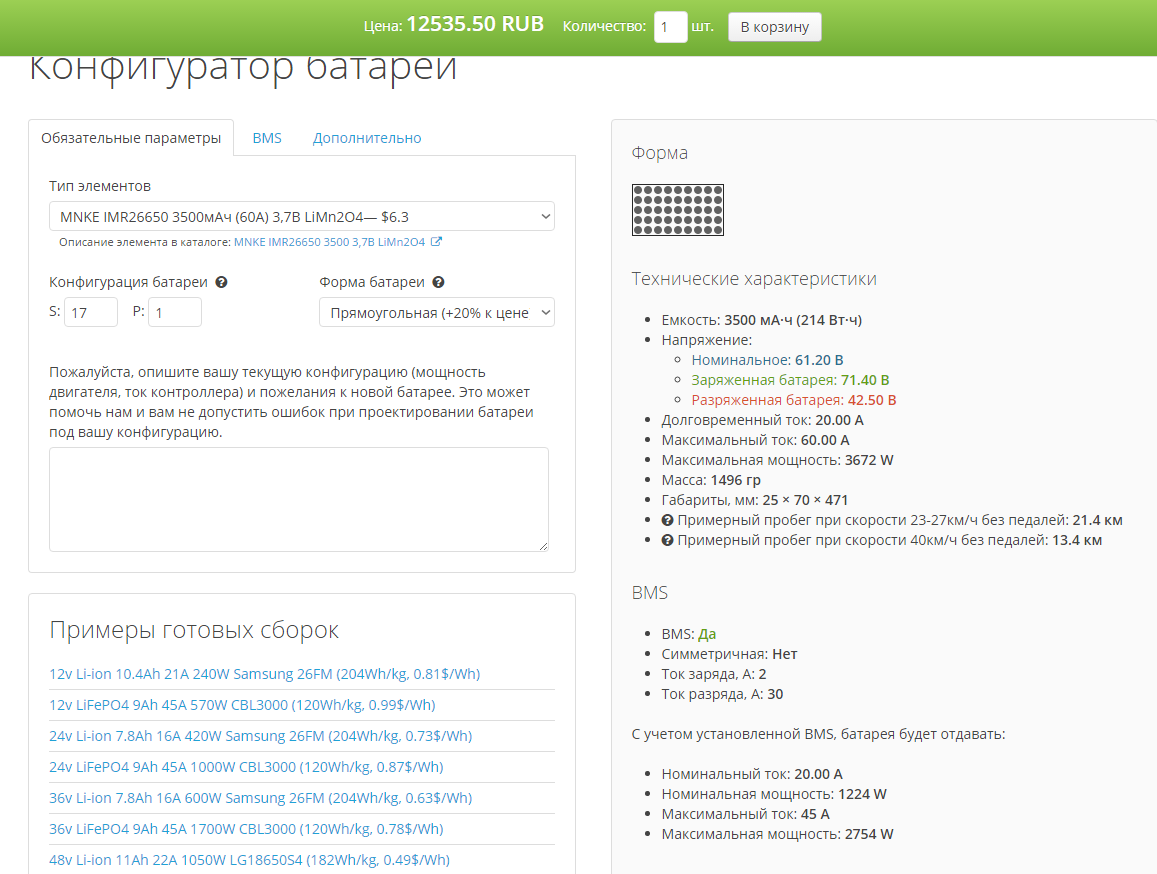Click help icon for 23-27км/ч range estimate

tap(667, 520)
